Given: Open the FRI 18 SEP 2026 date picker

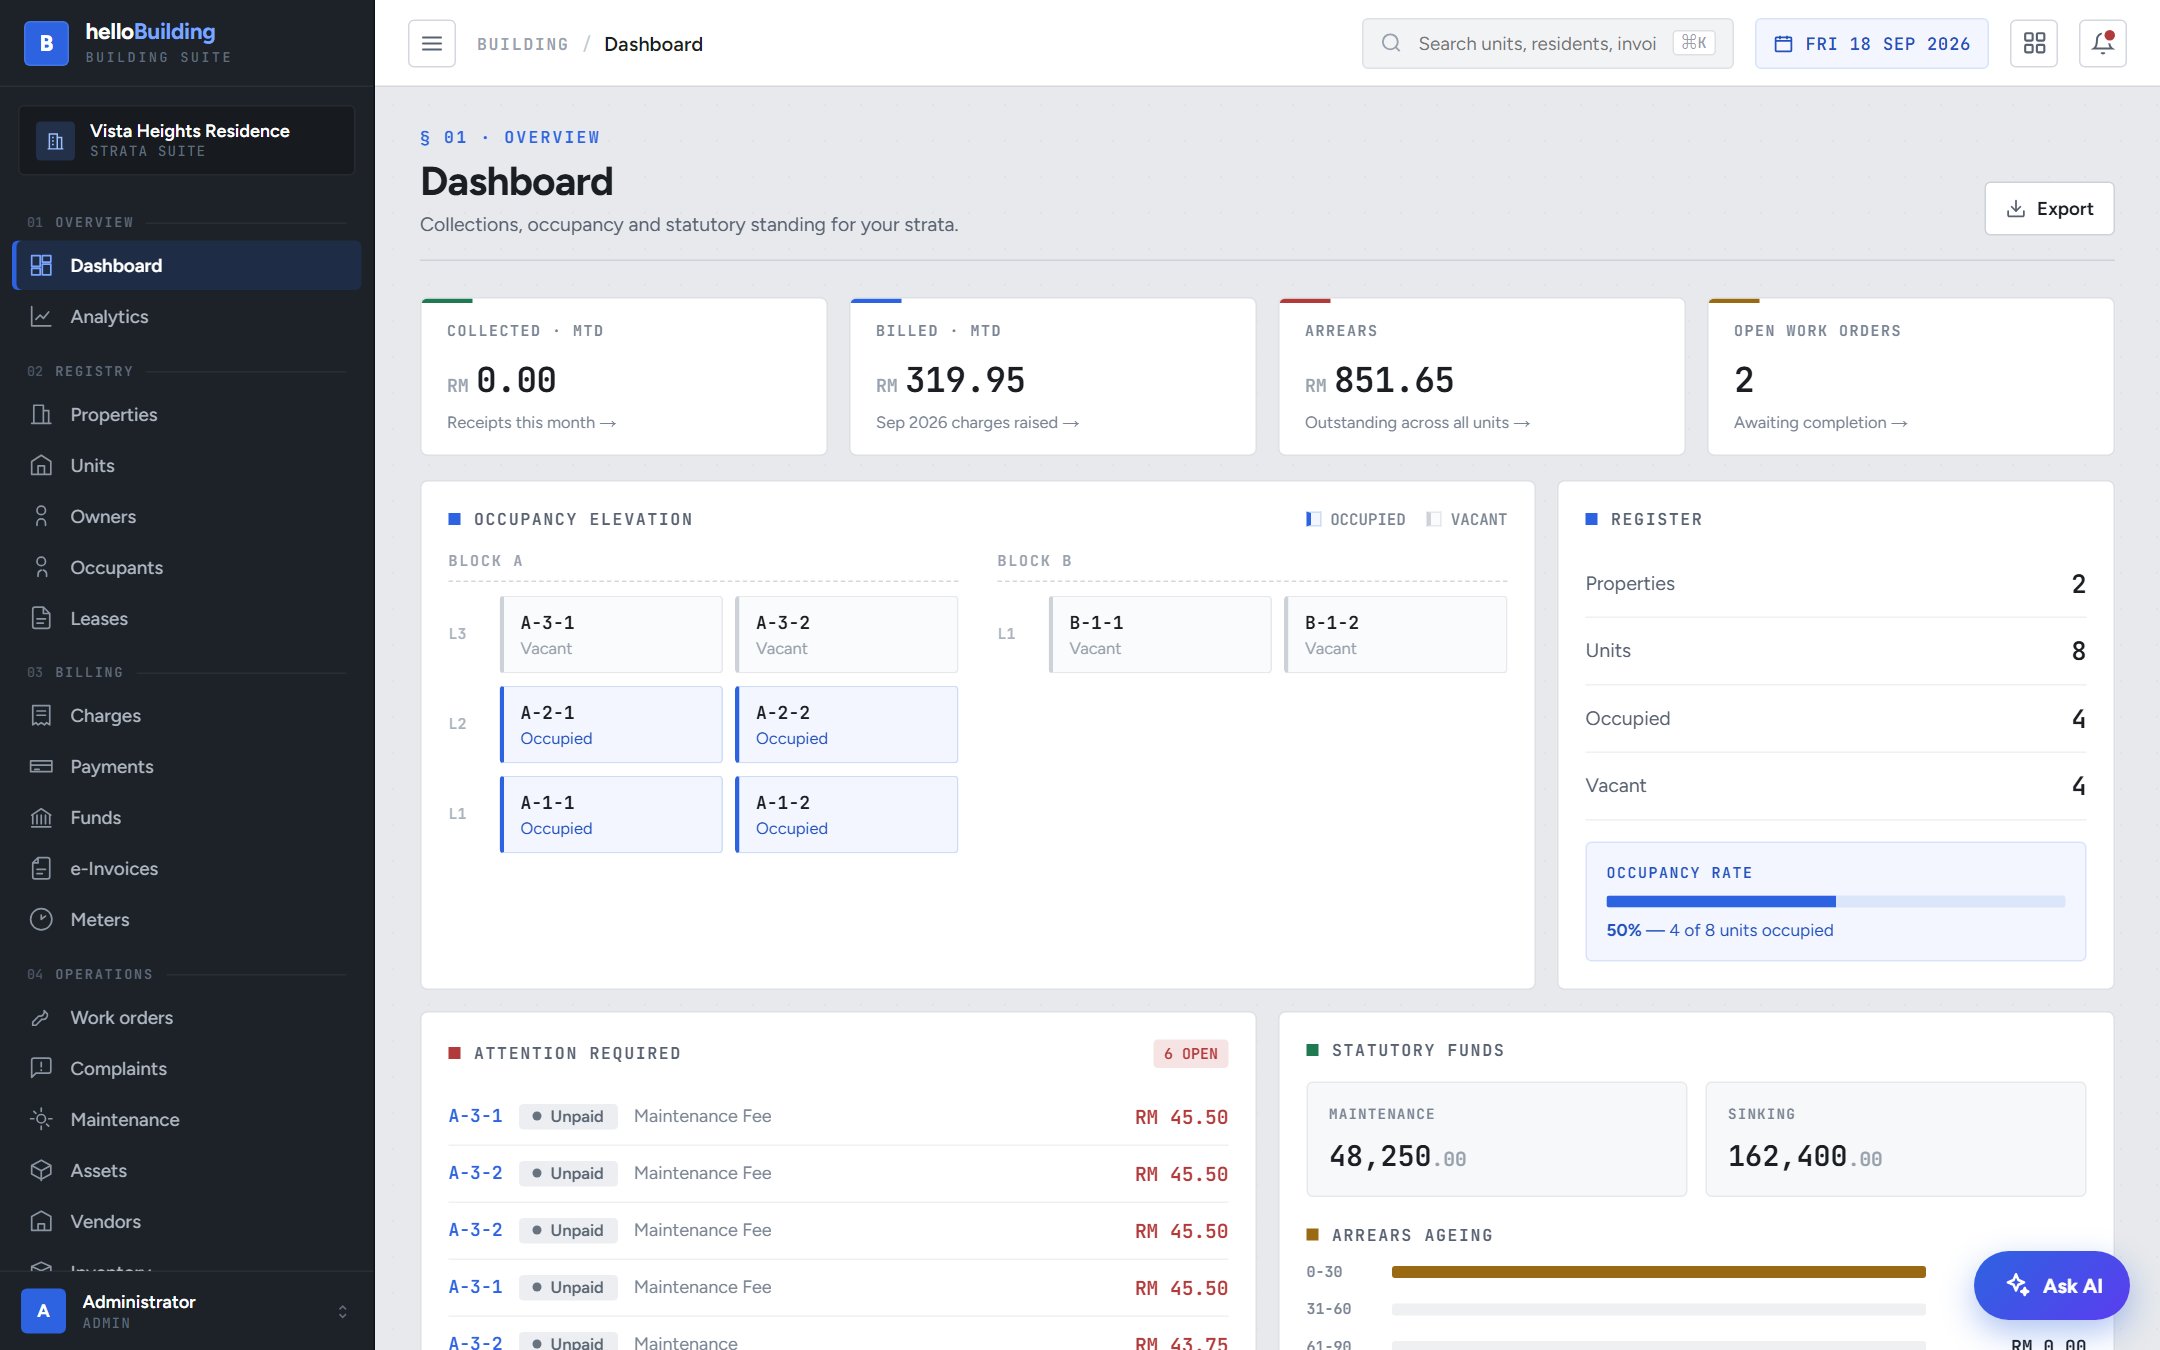Looking at the screenshot, I should 1872,43.
